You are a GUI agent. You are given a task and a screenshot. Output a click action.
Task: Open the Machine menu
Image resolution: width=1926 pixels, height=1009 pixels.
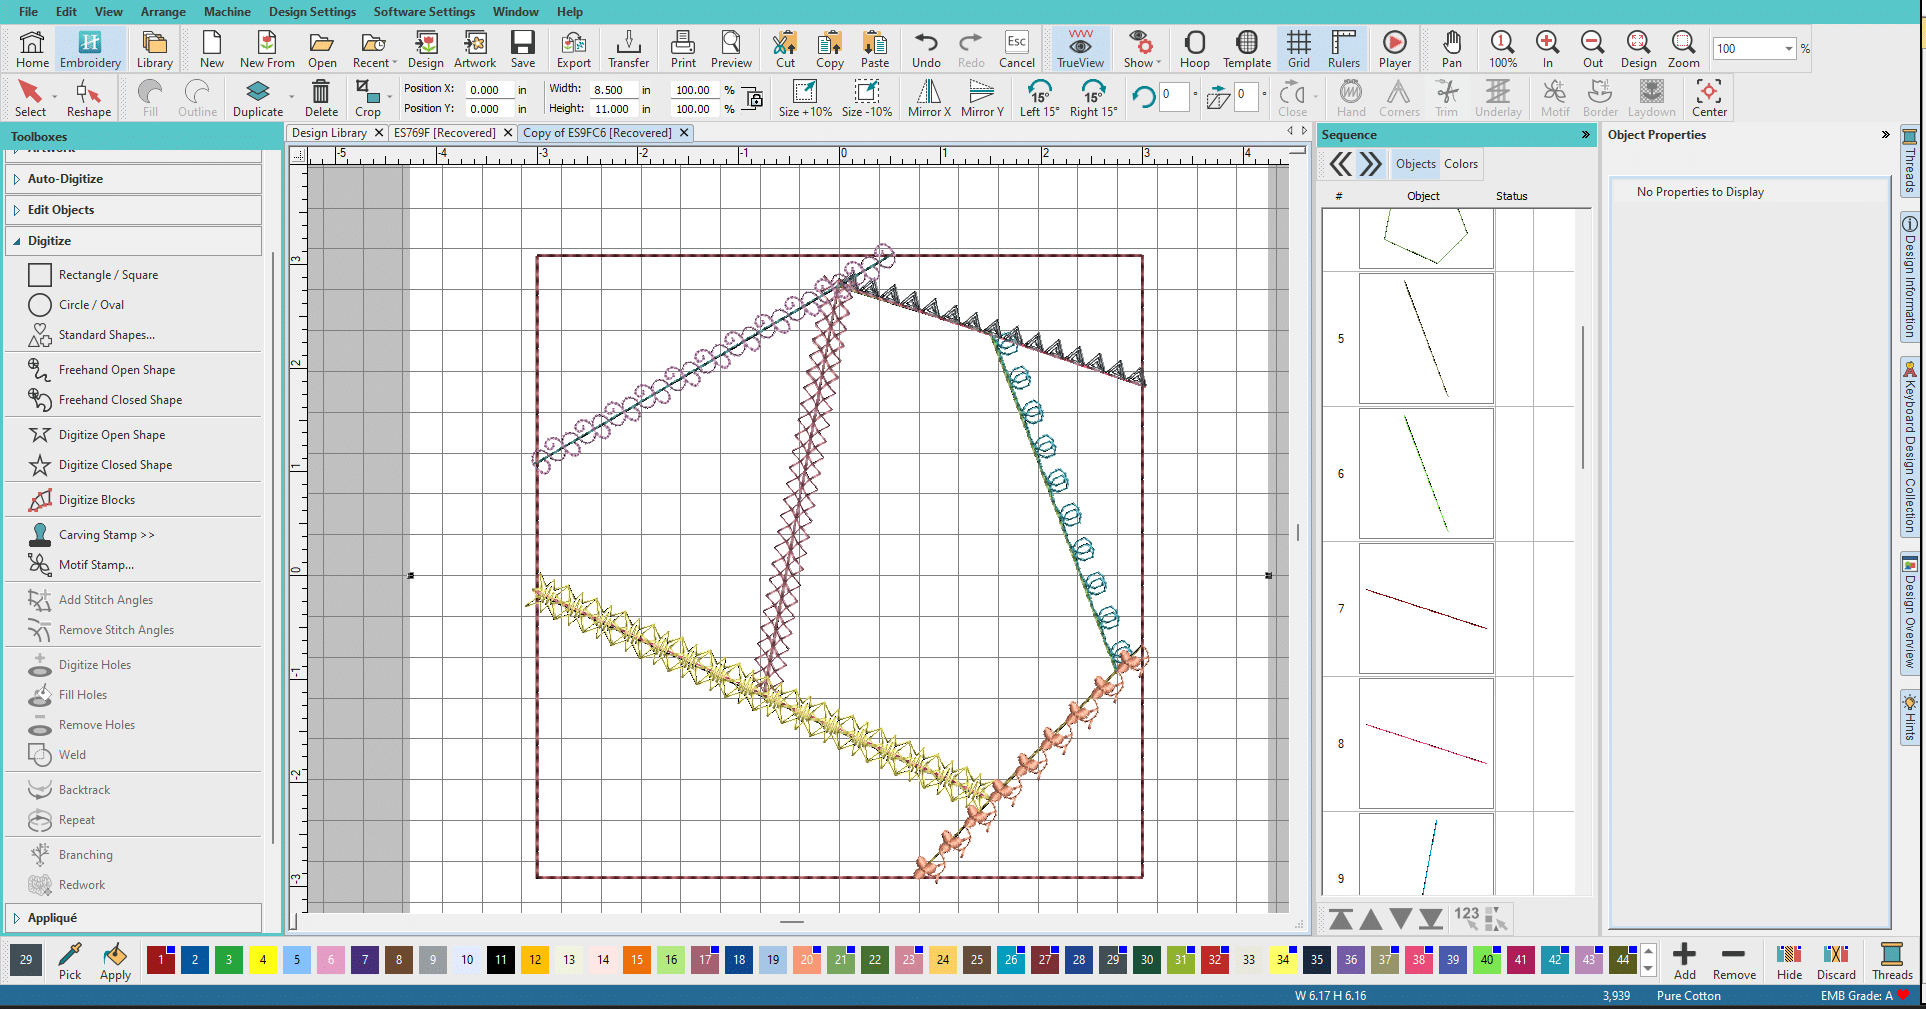coord(227,12)
